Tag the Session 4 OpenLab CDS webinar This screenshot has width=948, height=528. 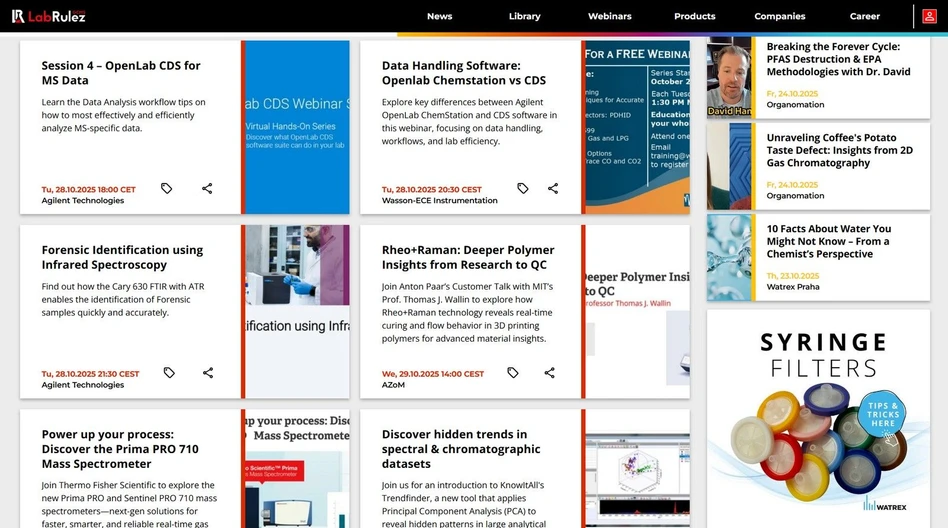[166, 189]
